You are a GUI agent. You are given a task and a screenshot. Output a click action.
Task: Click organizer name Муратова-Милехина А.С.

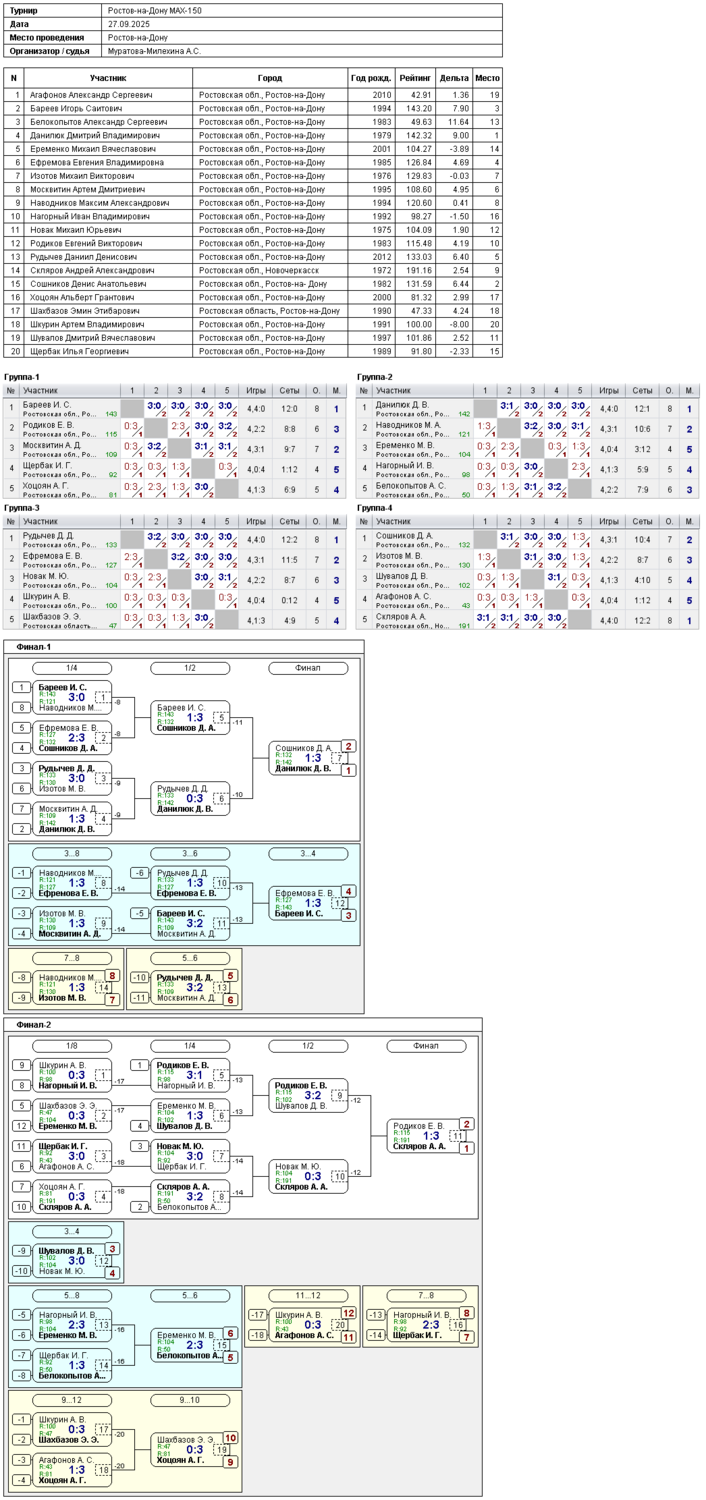155,49
